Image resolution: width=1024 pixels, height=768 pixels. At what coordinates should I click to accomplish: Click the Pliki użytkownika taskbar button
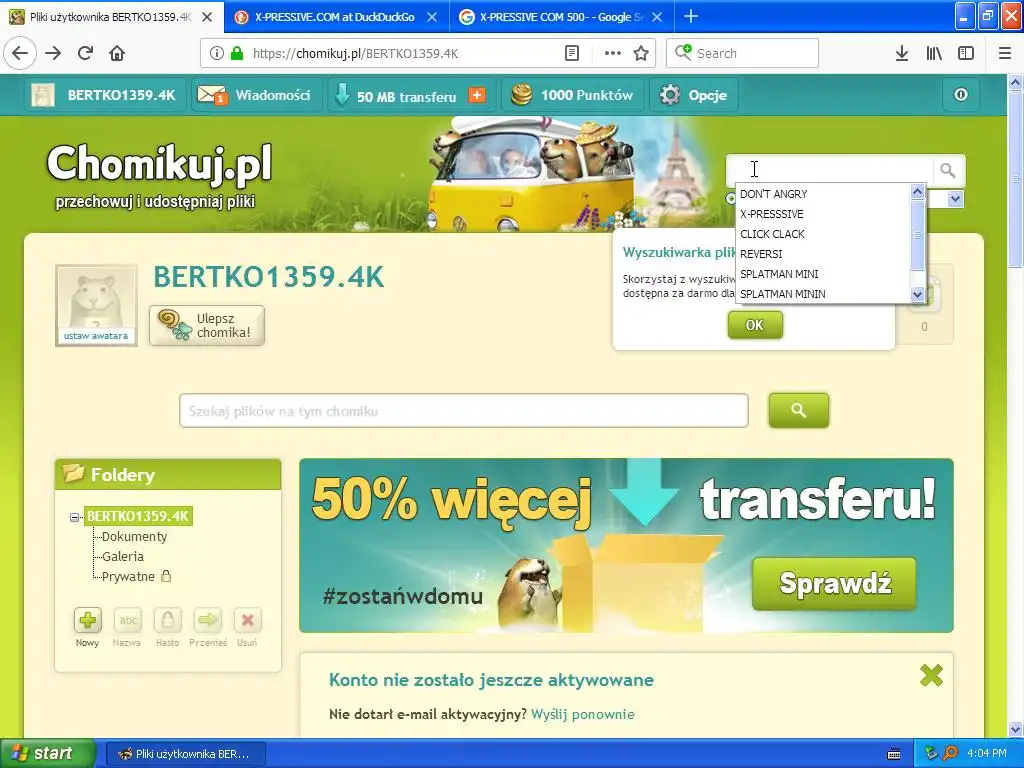click(x=185, y=754)
